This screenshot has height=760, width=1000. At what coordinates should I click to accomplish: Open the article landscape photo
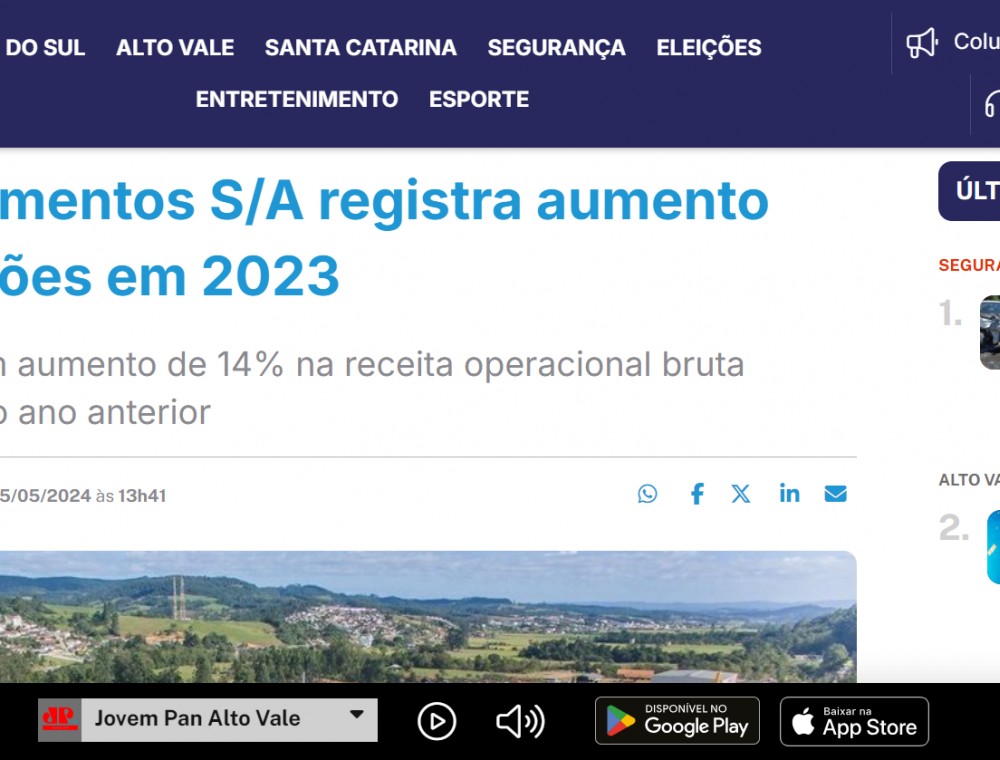(x=428, y=617)
